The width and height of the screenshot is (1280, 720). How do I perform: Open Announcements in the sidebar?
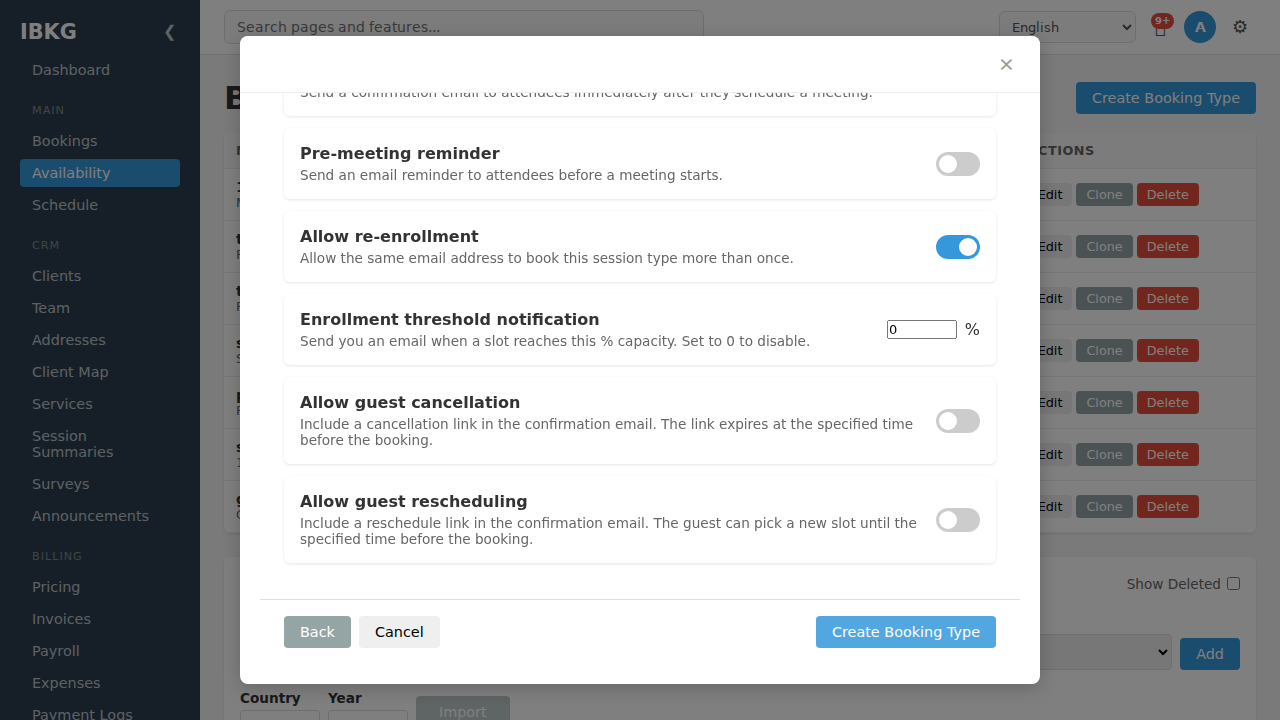click(x=100, y=516)
